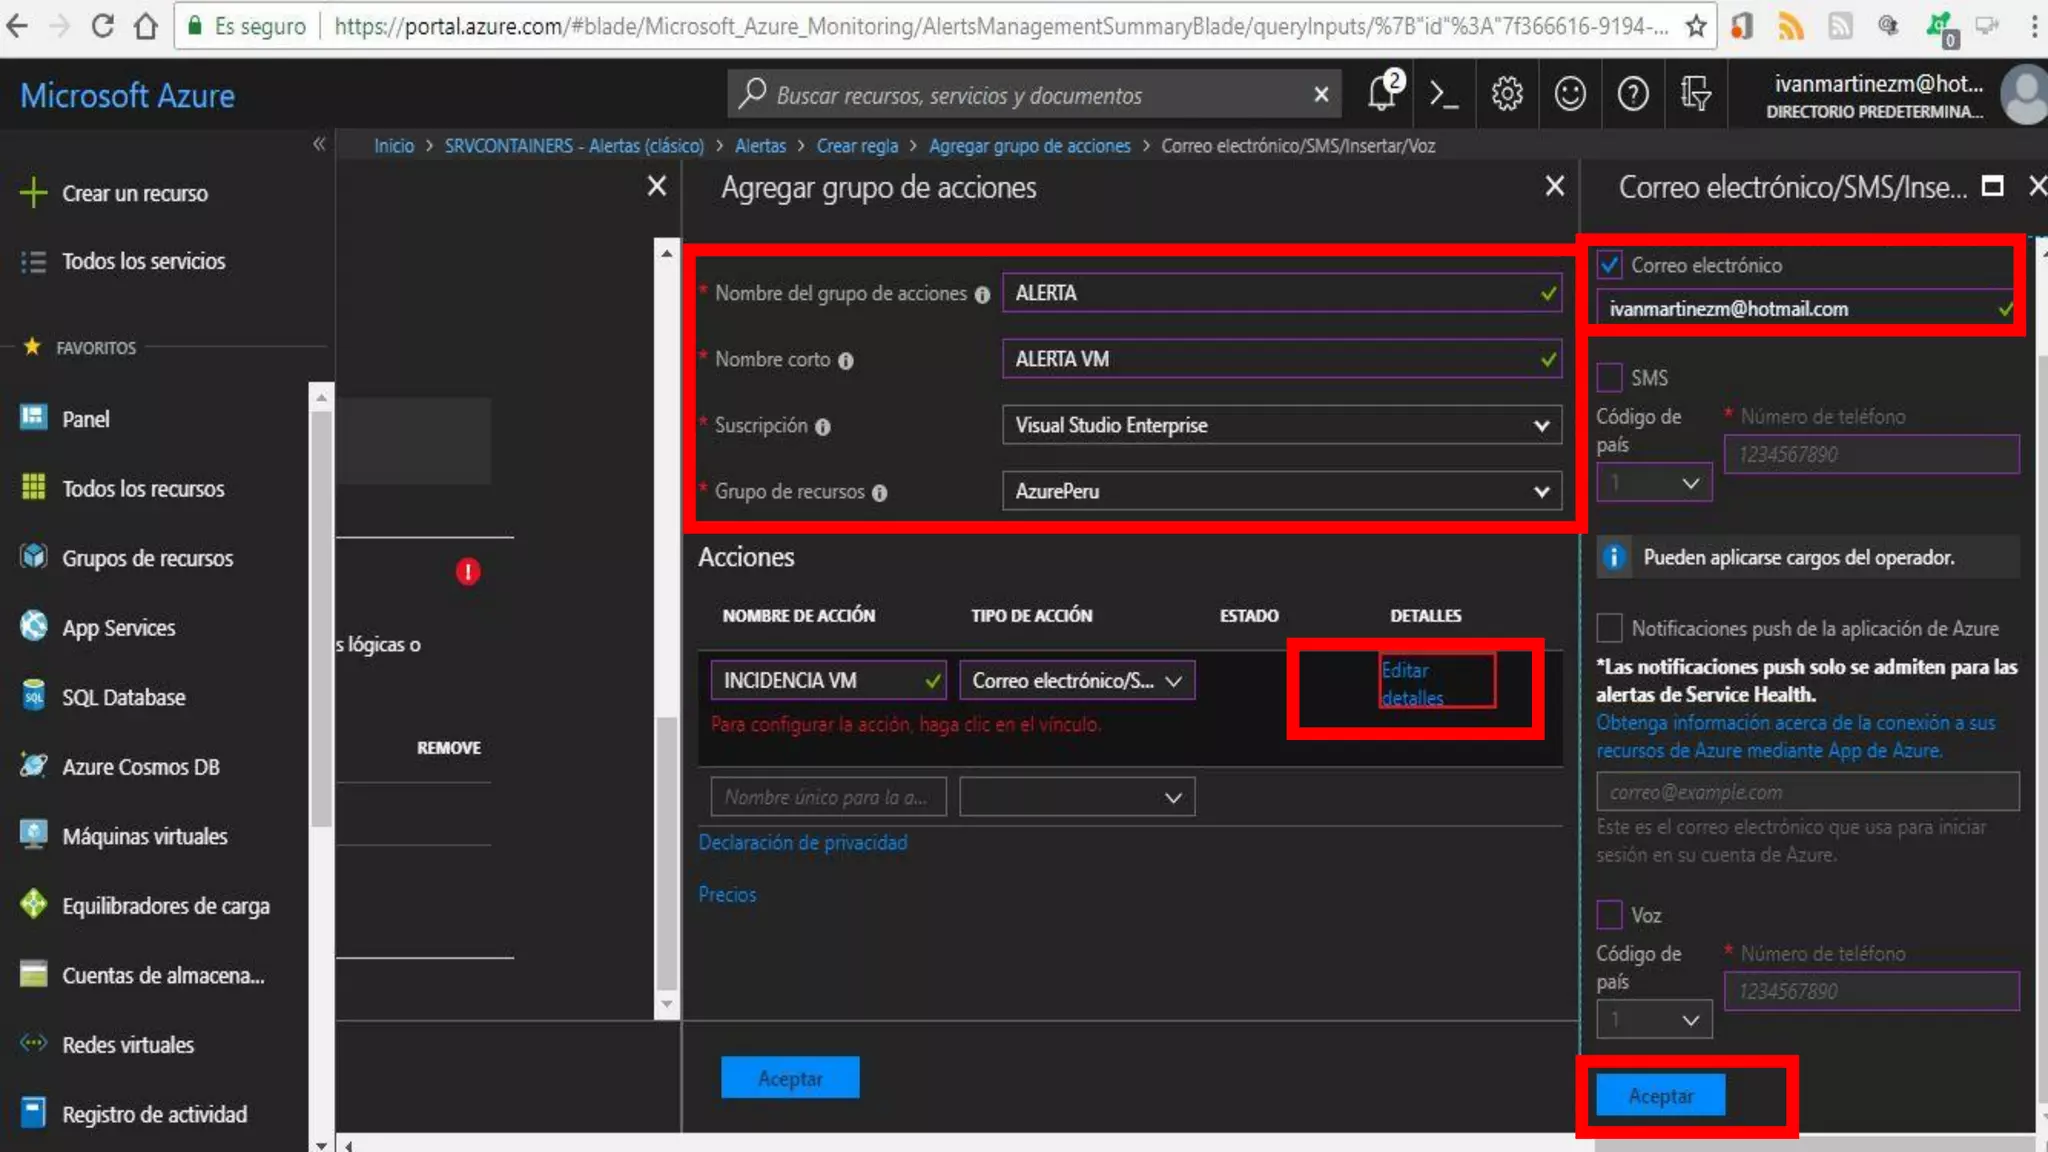2048x1152 pixels.
Task: Click info icon next to Suscripción
Action: pos(823,427)
